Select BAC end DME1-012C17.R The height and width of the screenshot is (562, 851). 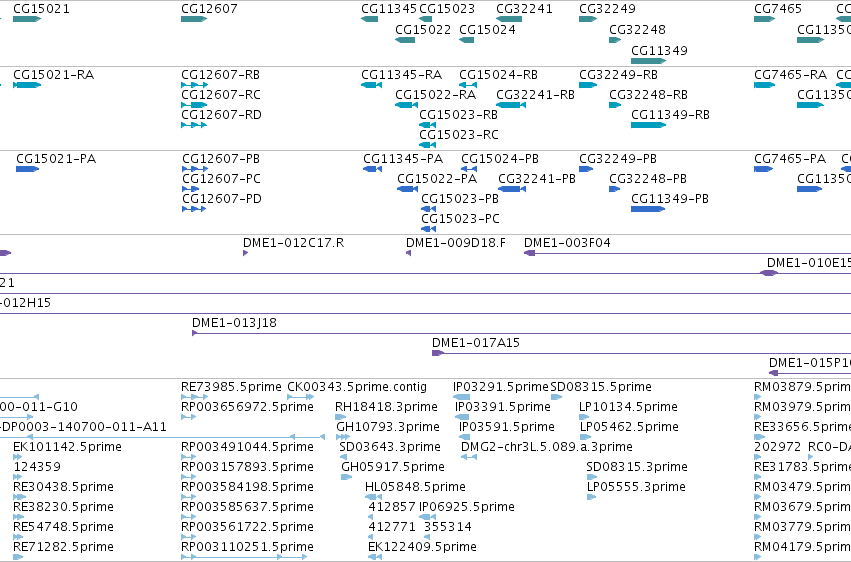point(245,253)
